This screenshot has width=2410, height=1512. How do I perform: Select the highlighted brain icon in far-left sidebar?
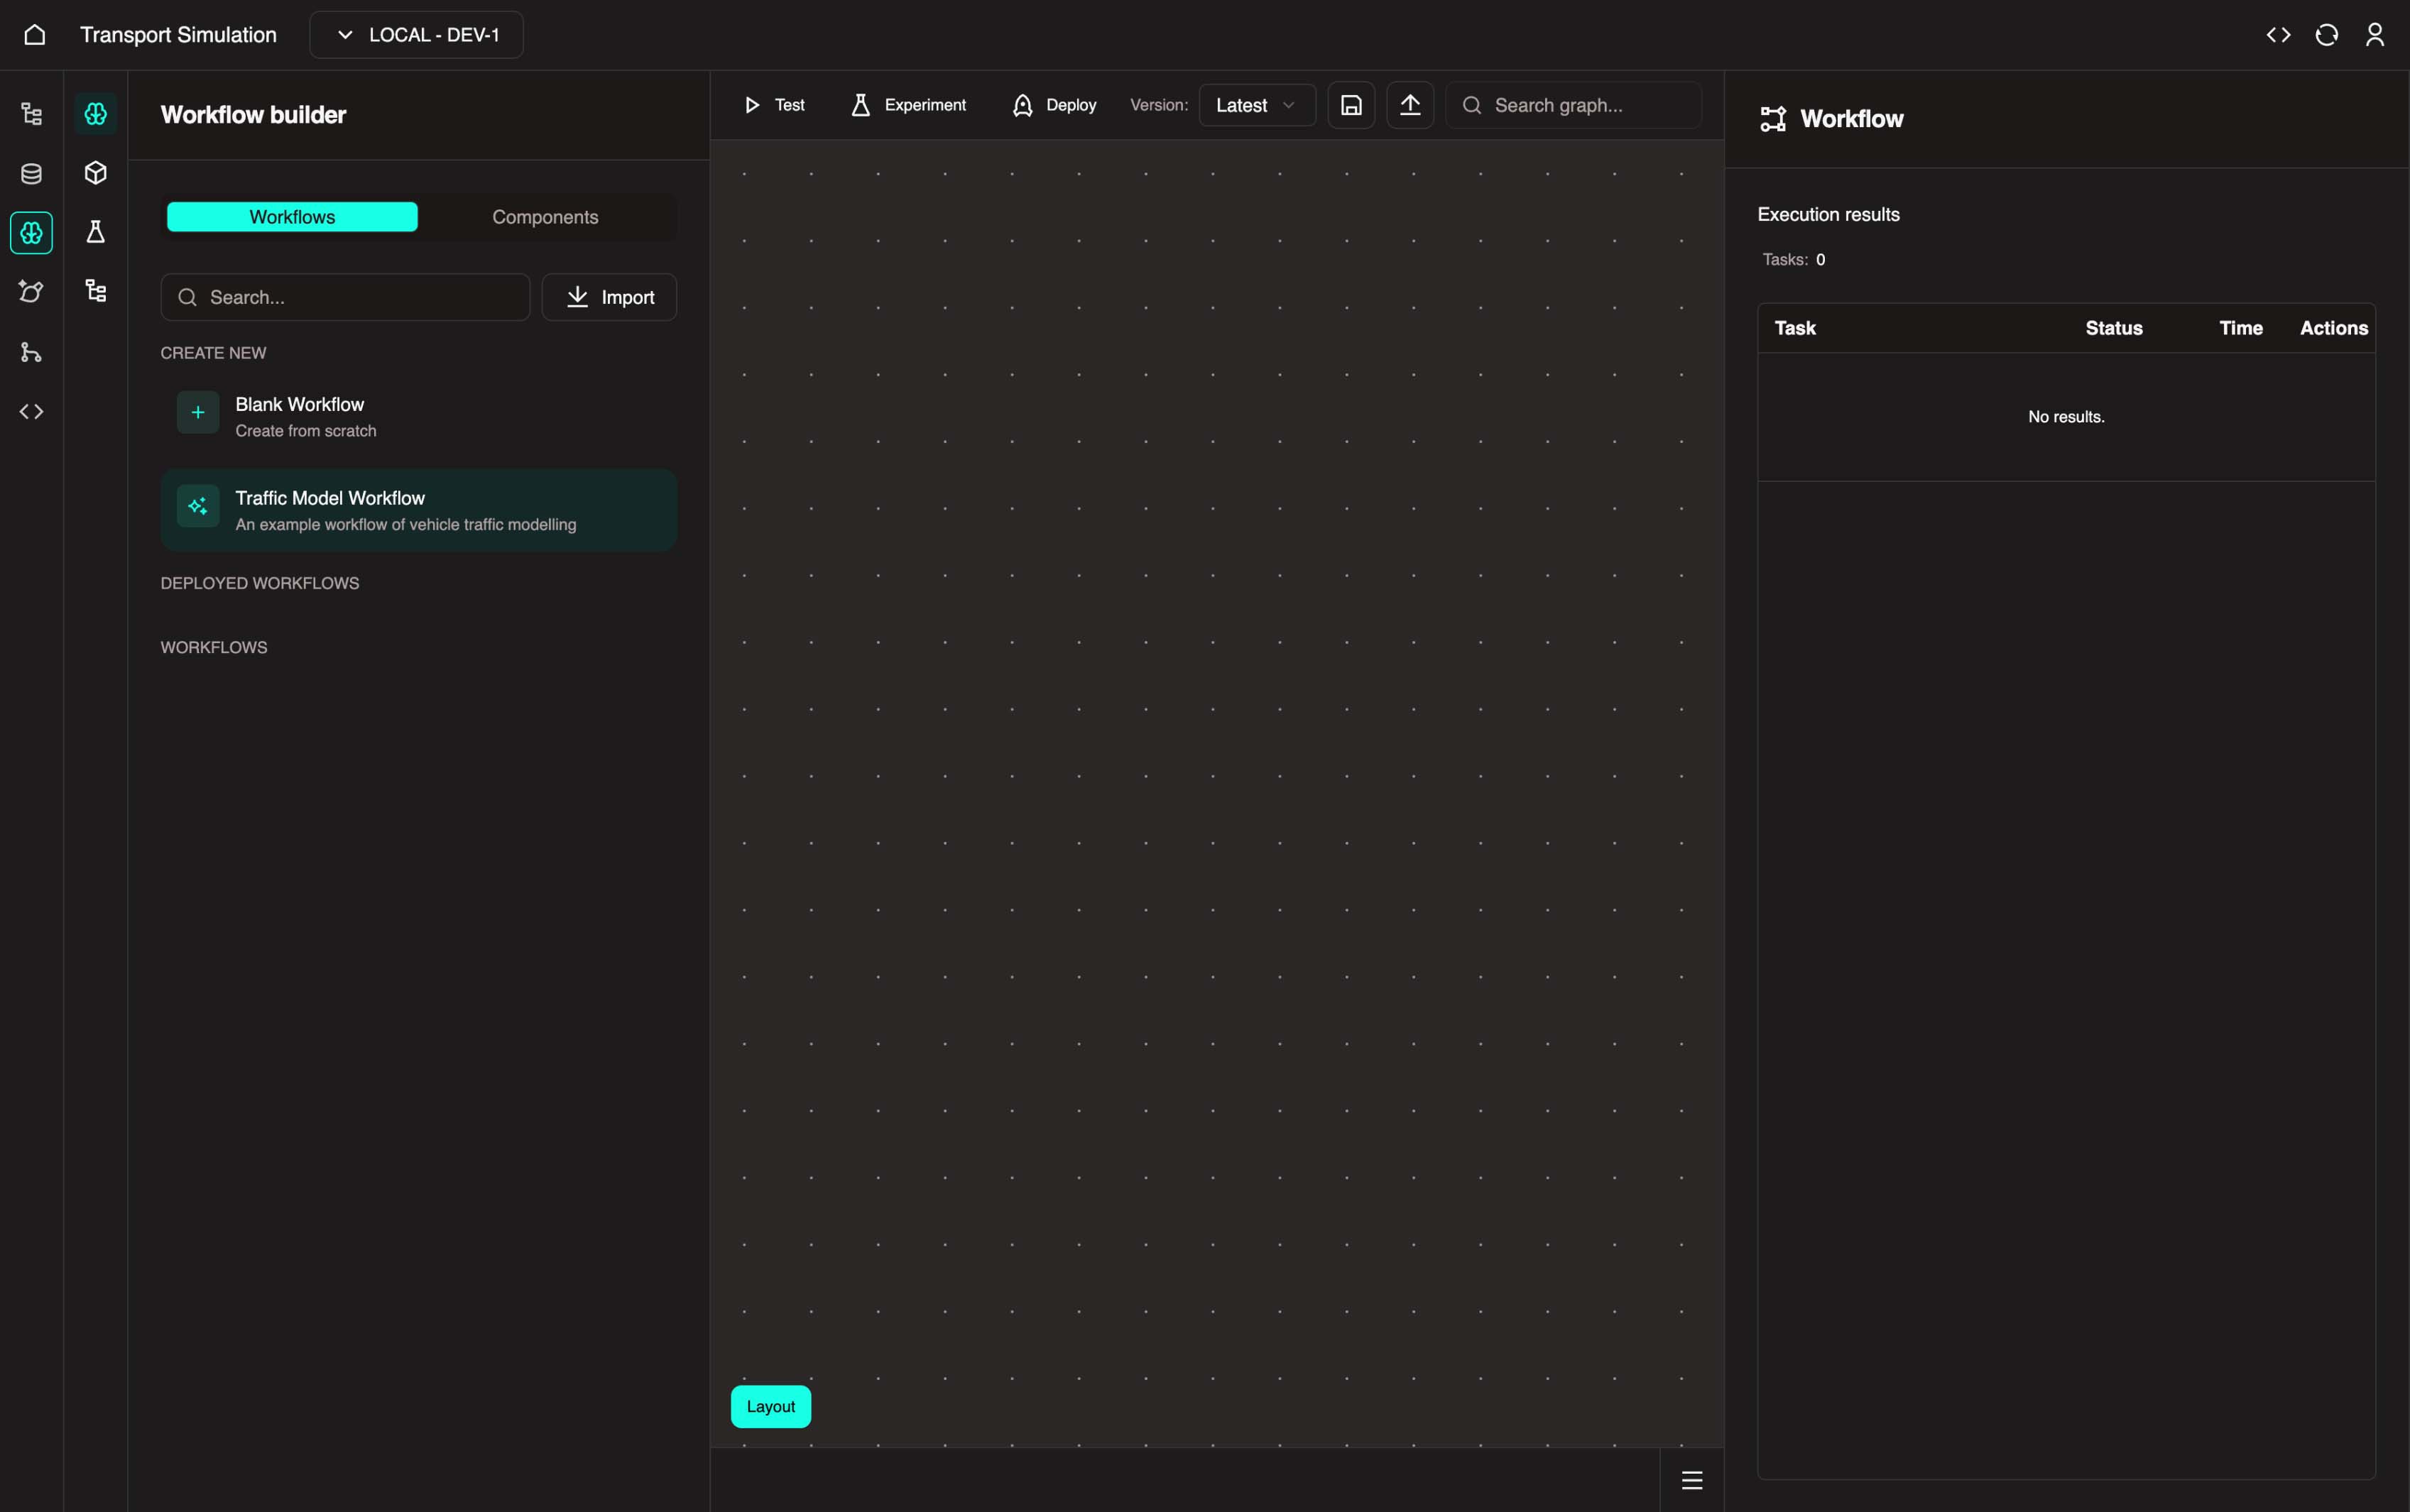pyautogui.click(x=32, y=233)
